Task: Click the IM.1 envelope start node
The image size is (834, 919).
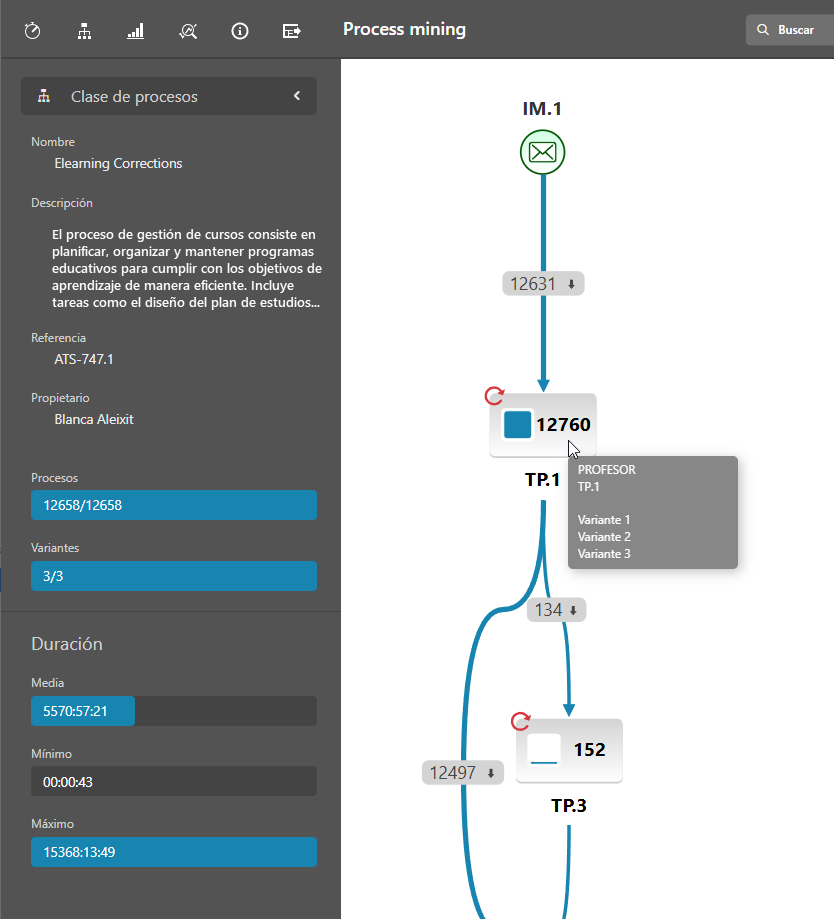Action: pyautogui.click(x=542, y=152)
